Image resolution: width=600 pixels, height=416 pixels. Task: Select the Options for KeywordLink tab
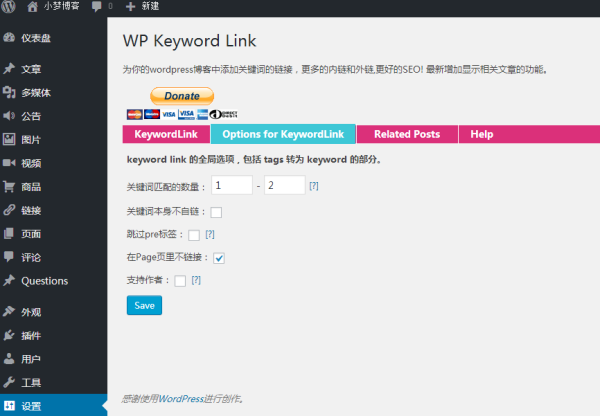tap(283, 134)
